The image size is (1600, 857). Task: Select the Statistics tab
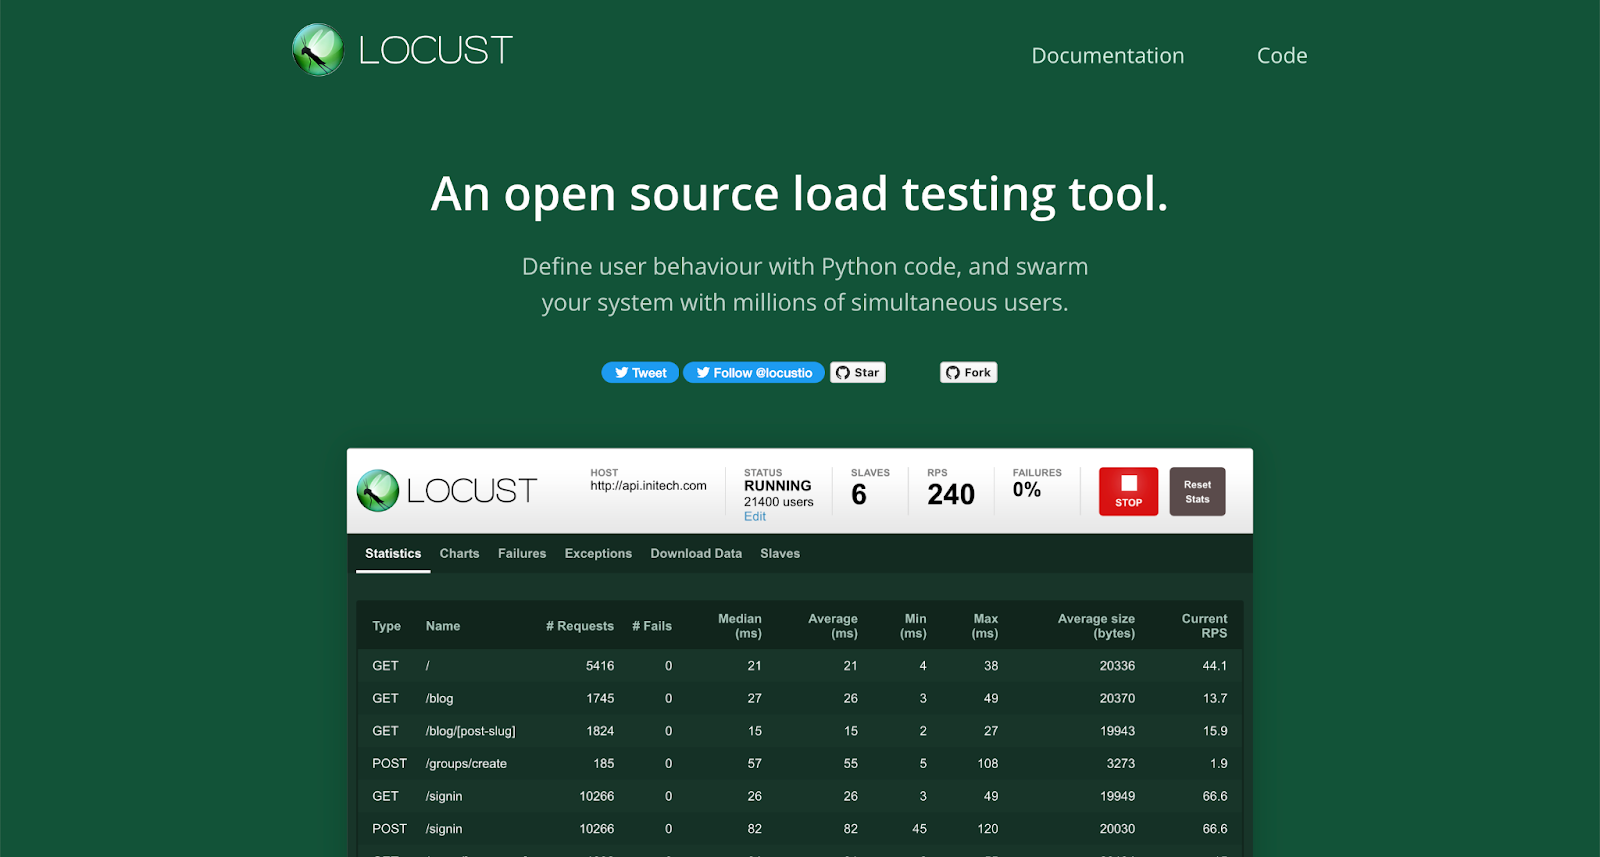coord(393,553)
